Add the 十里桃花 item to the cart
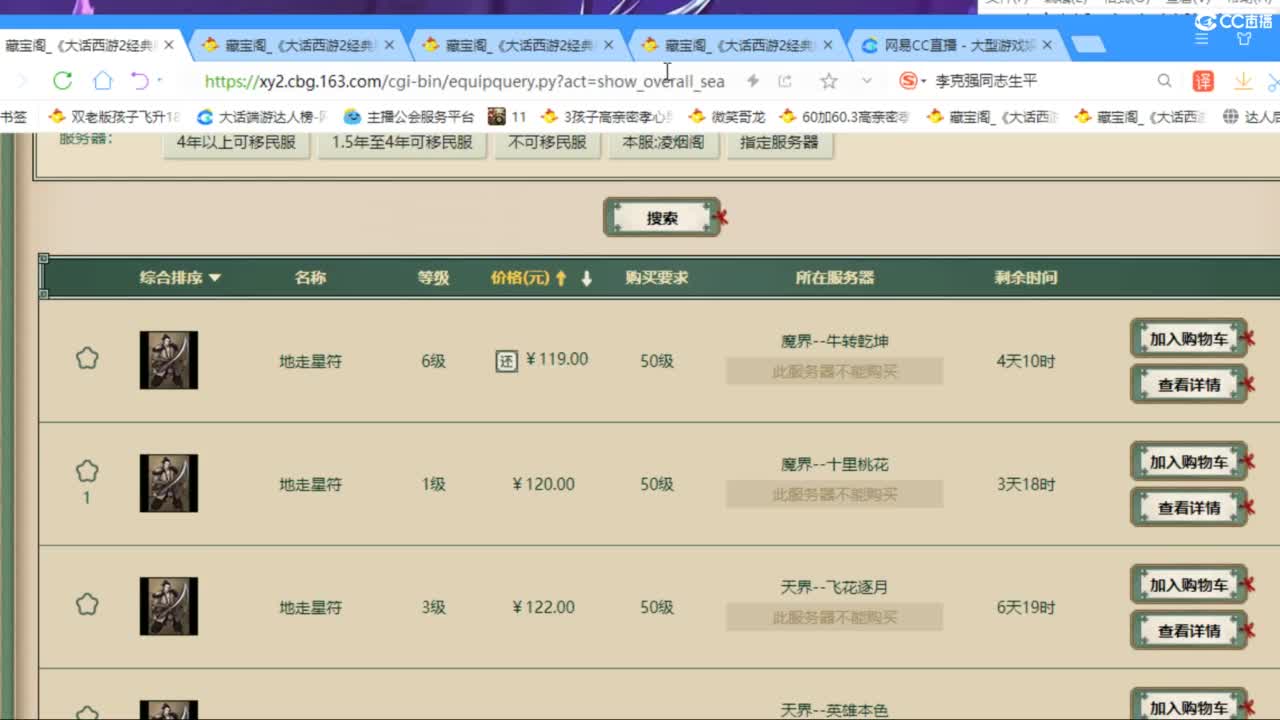Viewport: 1280px width, 720px height. [1189, 462]
